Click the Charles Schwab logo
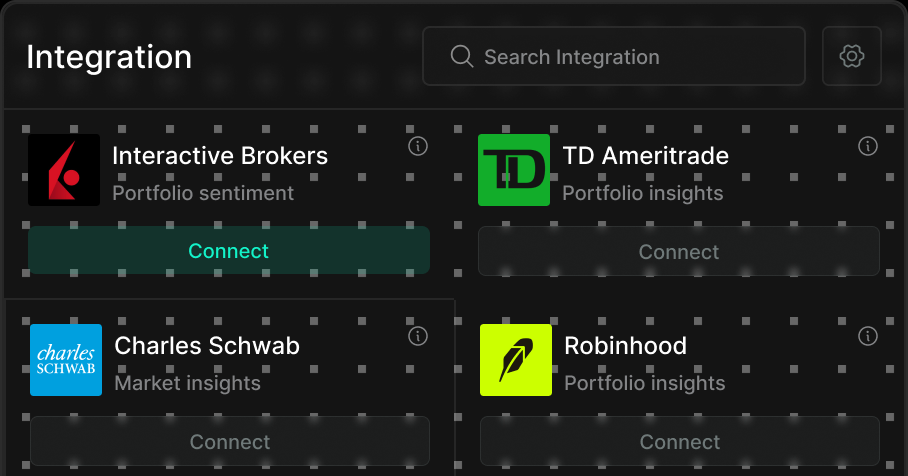Screen dimensions: 908x476 66,360
